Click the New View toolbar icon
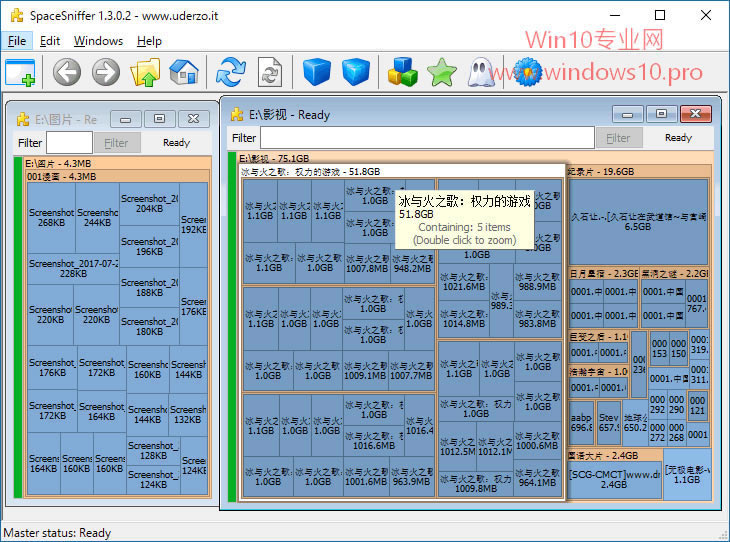The image size is (730, 542). [20, 72]
